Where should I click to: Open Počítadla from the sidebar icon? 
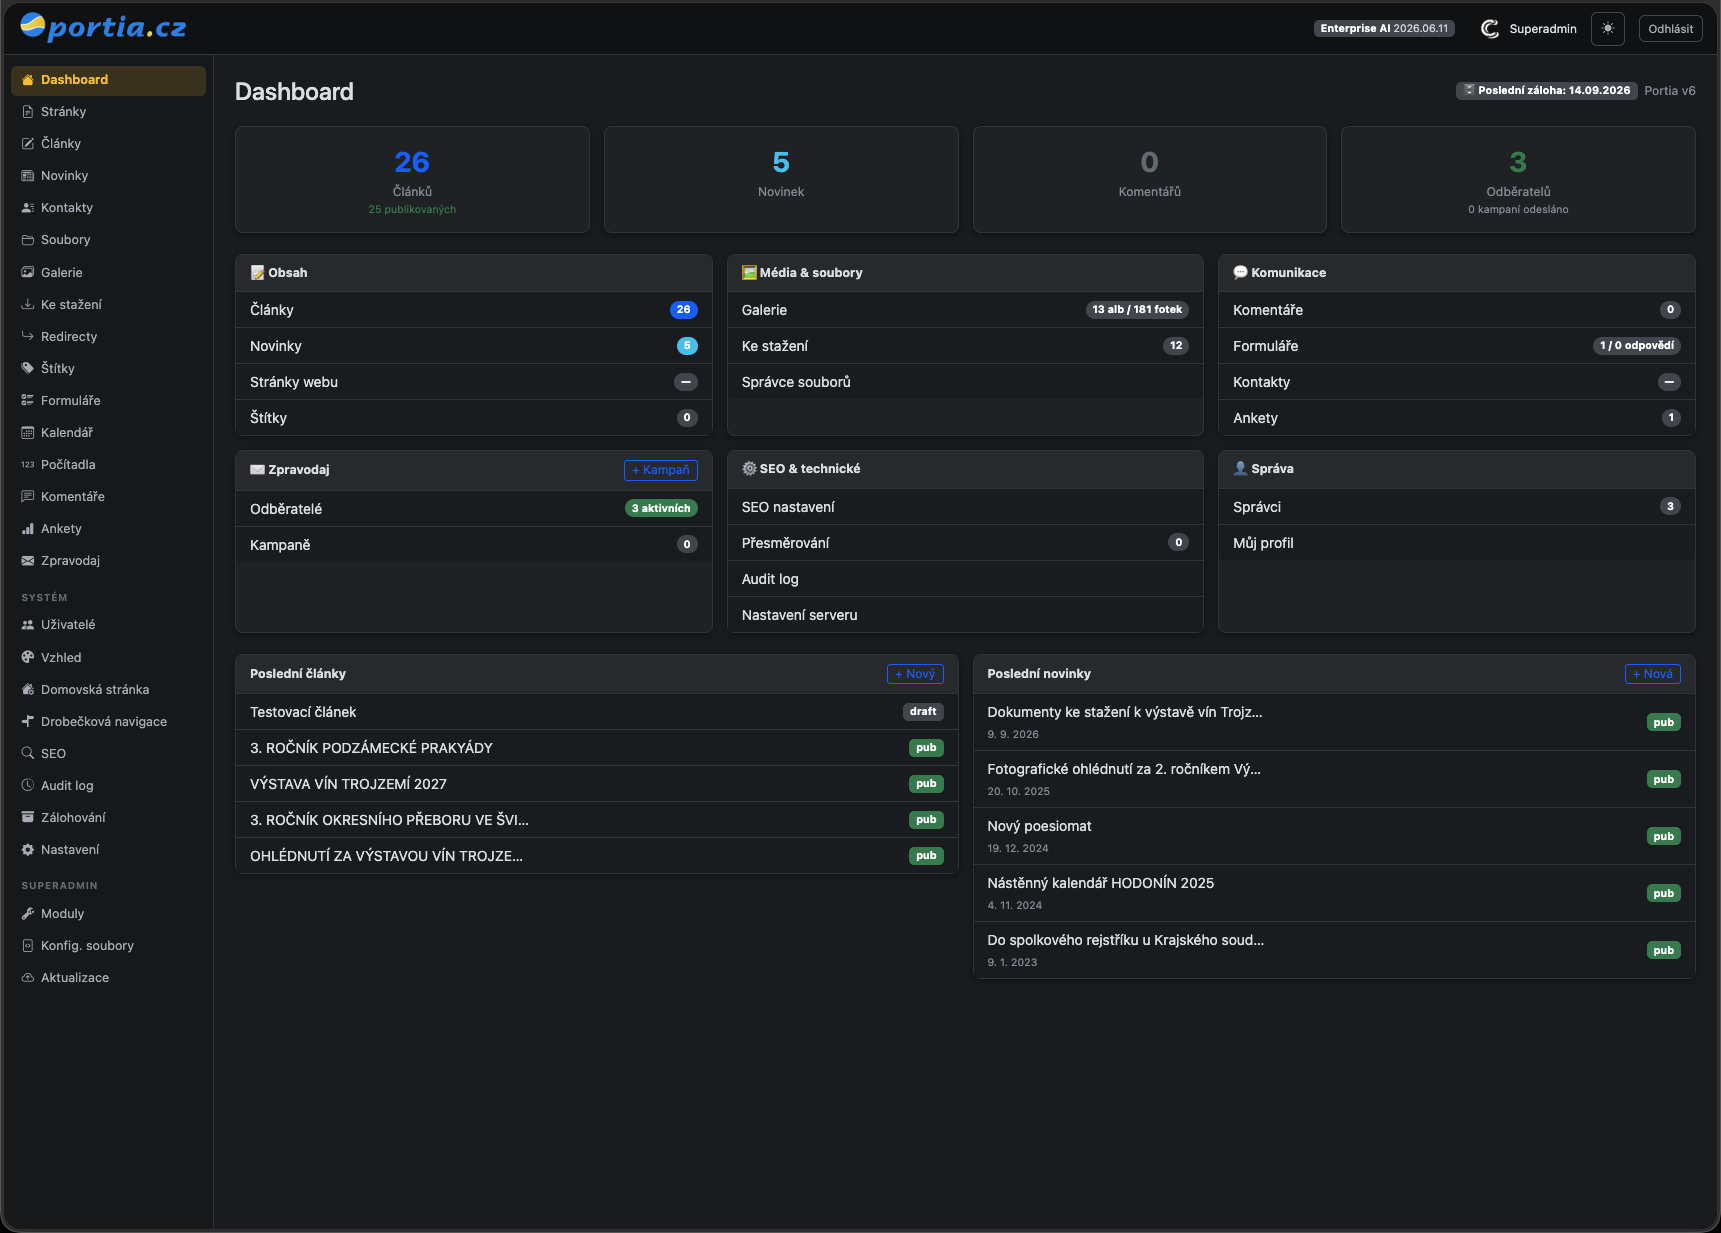pos(28,464)
